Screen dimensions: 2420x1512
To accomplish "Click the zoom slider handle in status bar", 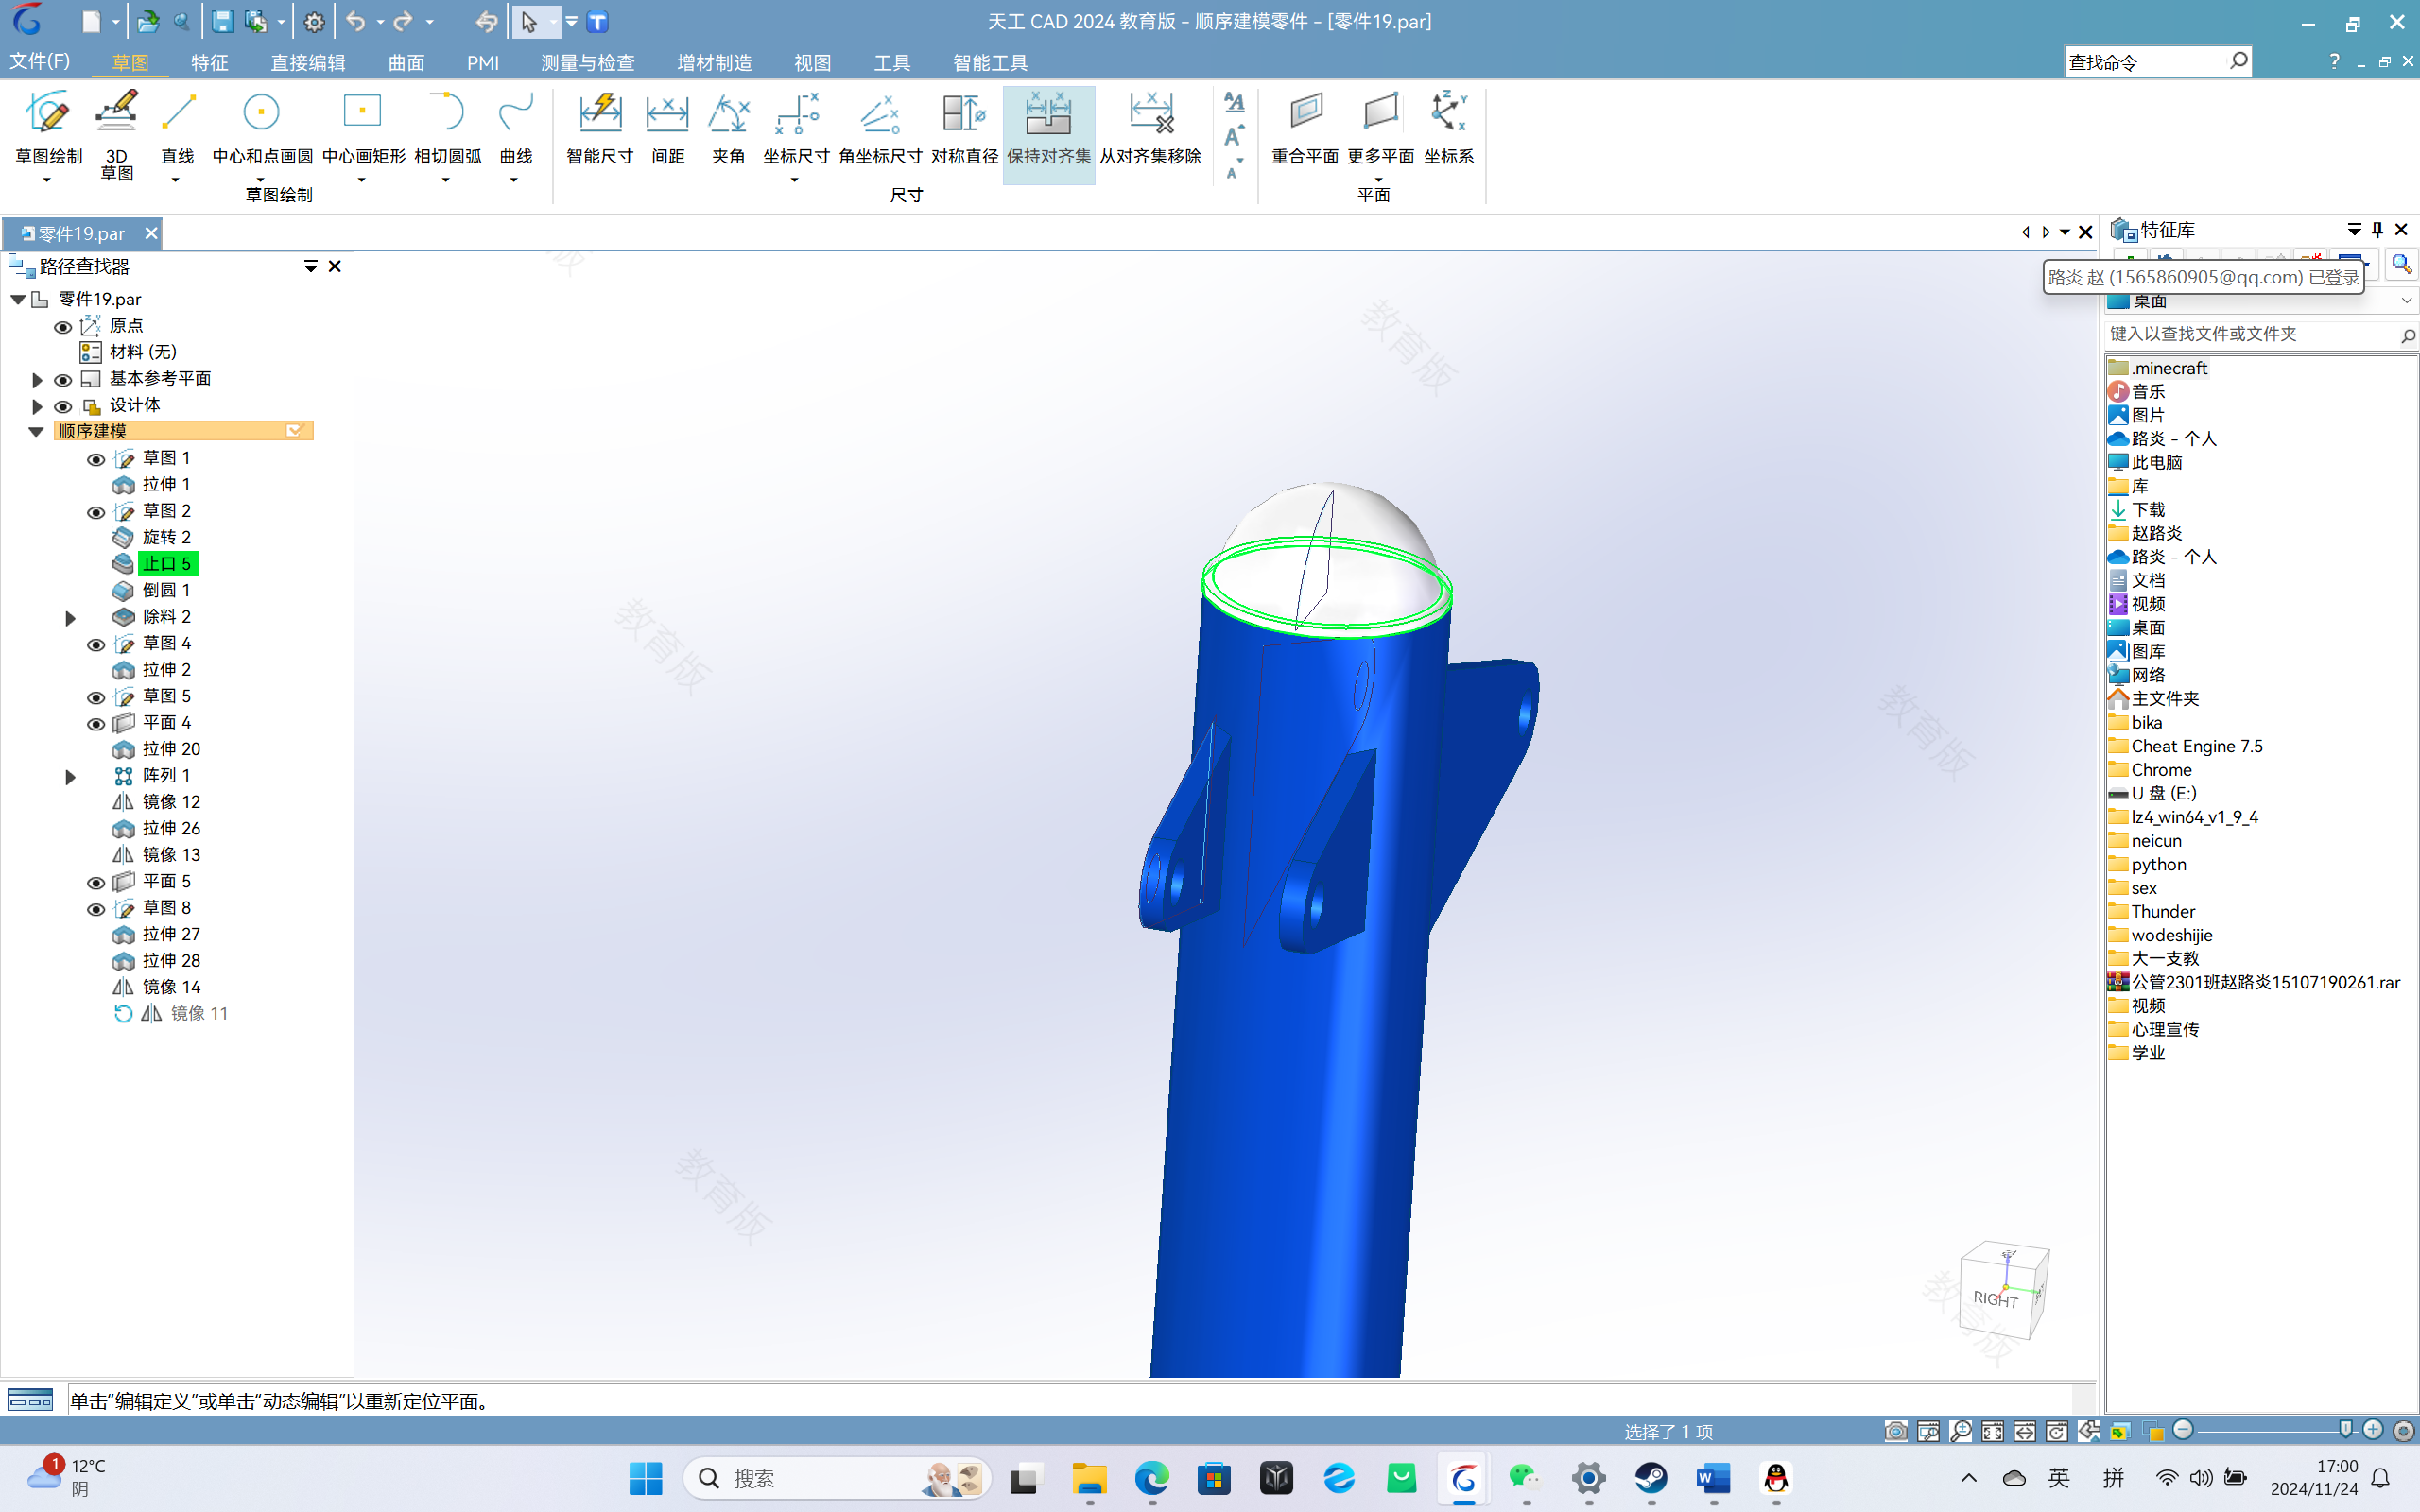I will coord(2346,1430).
